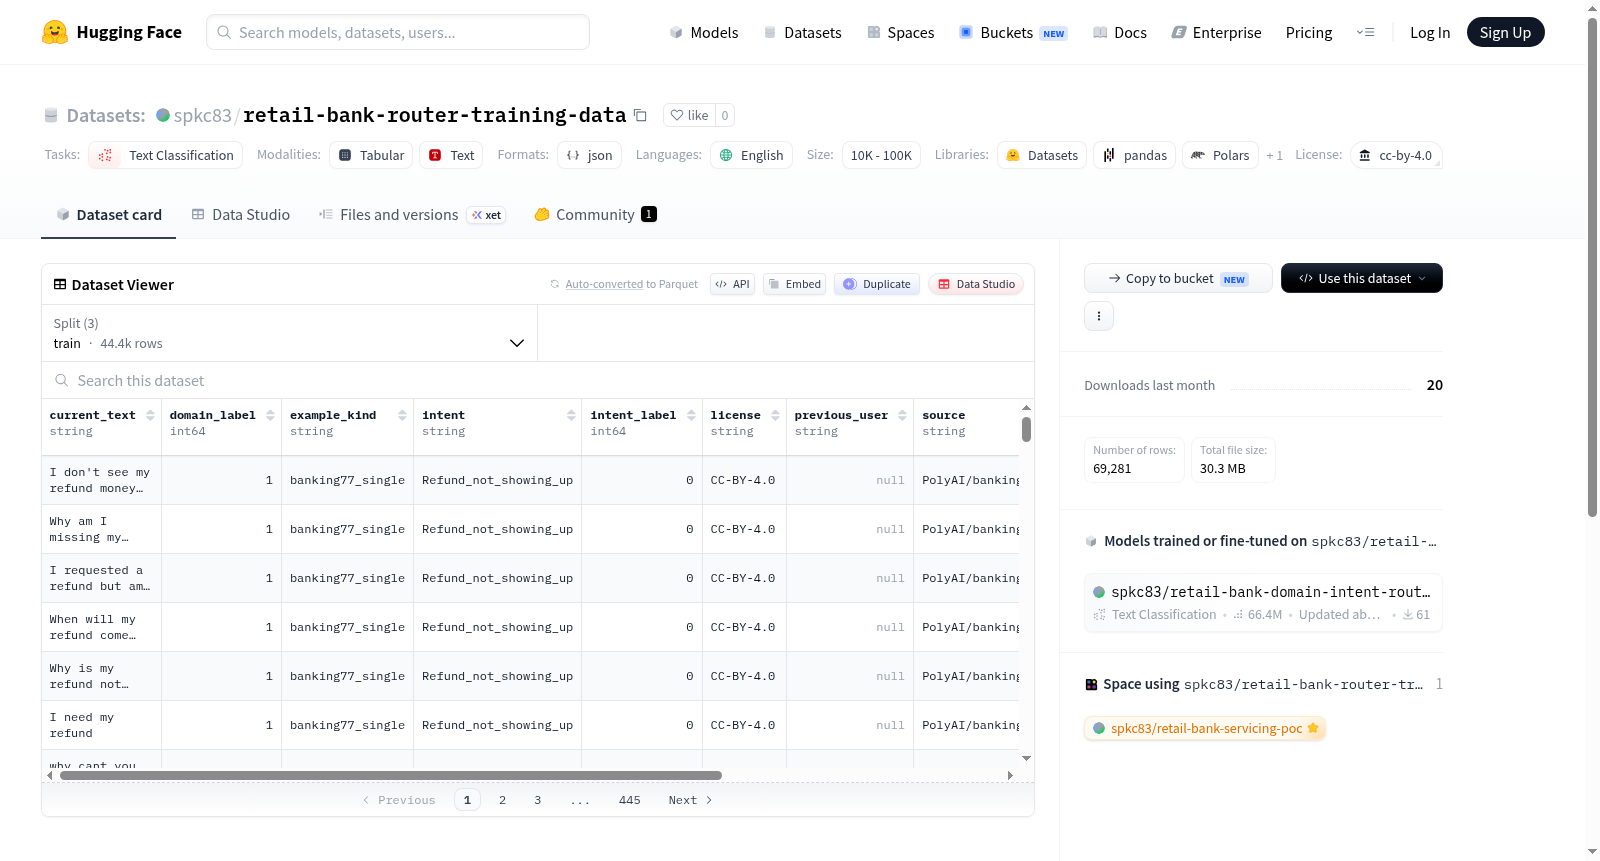Click the Embed button
This screenshot has height=861, width=1600.
click(794, 284)
